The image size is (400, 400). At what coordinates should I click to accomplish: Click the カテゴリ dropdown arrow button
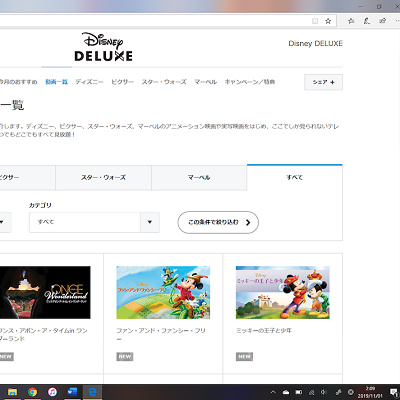click(x=150, y=222)
